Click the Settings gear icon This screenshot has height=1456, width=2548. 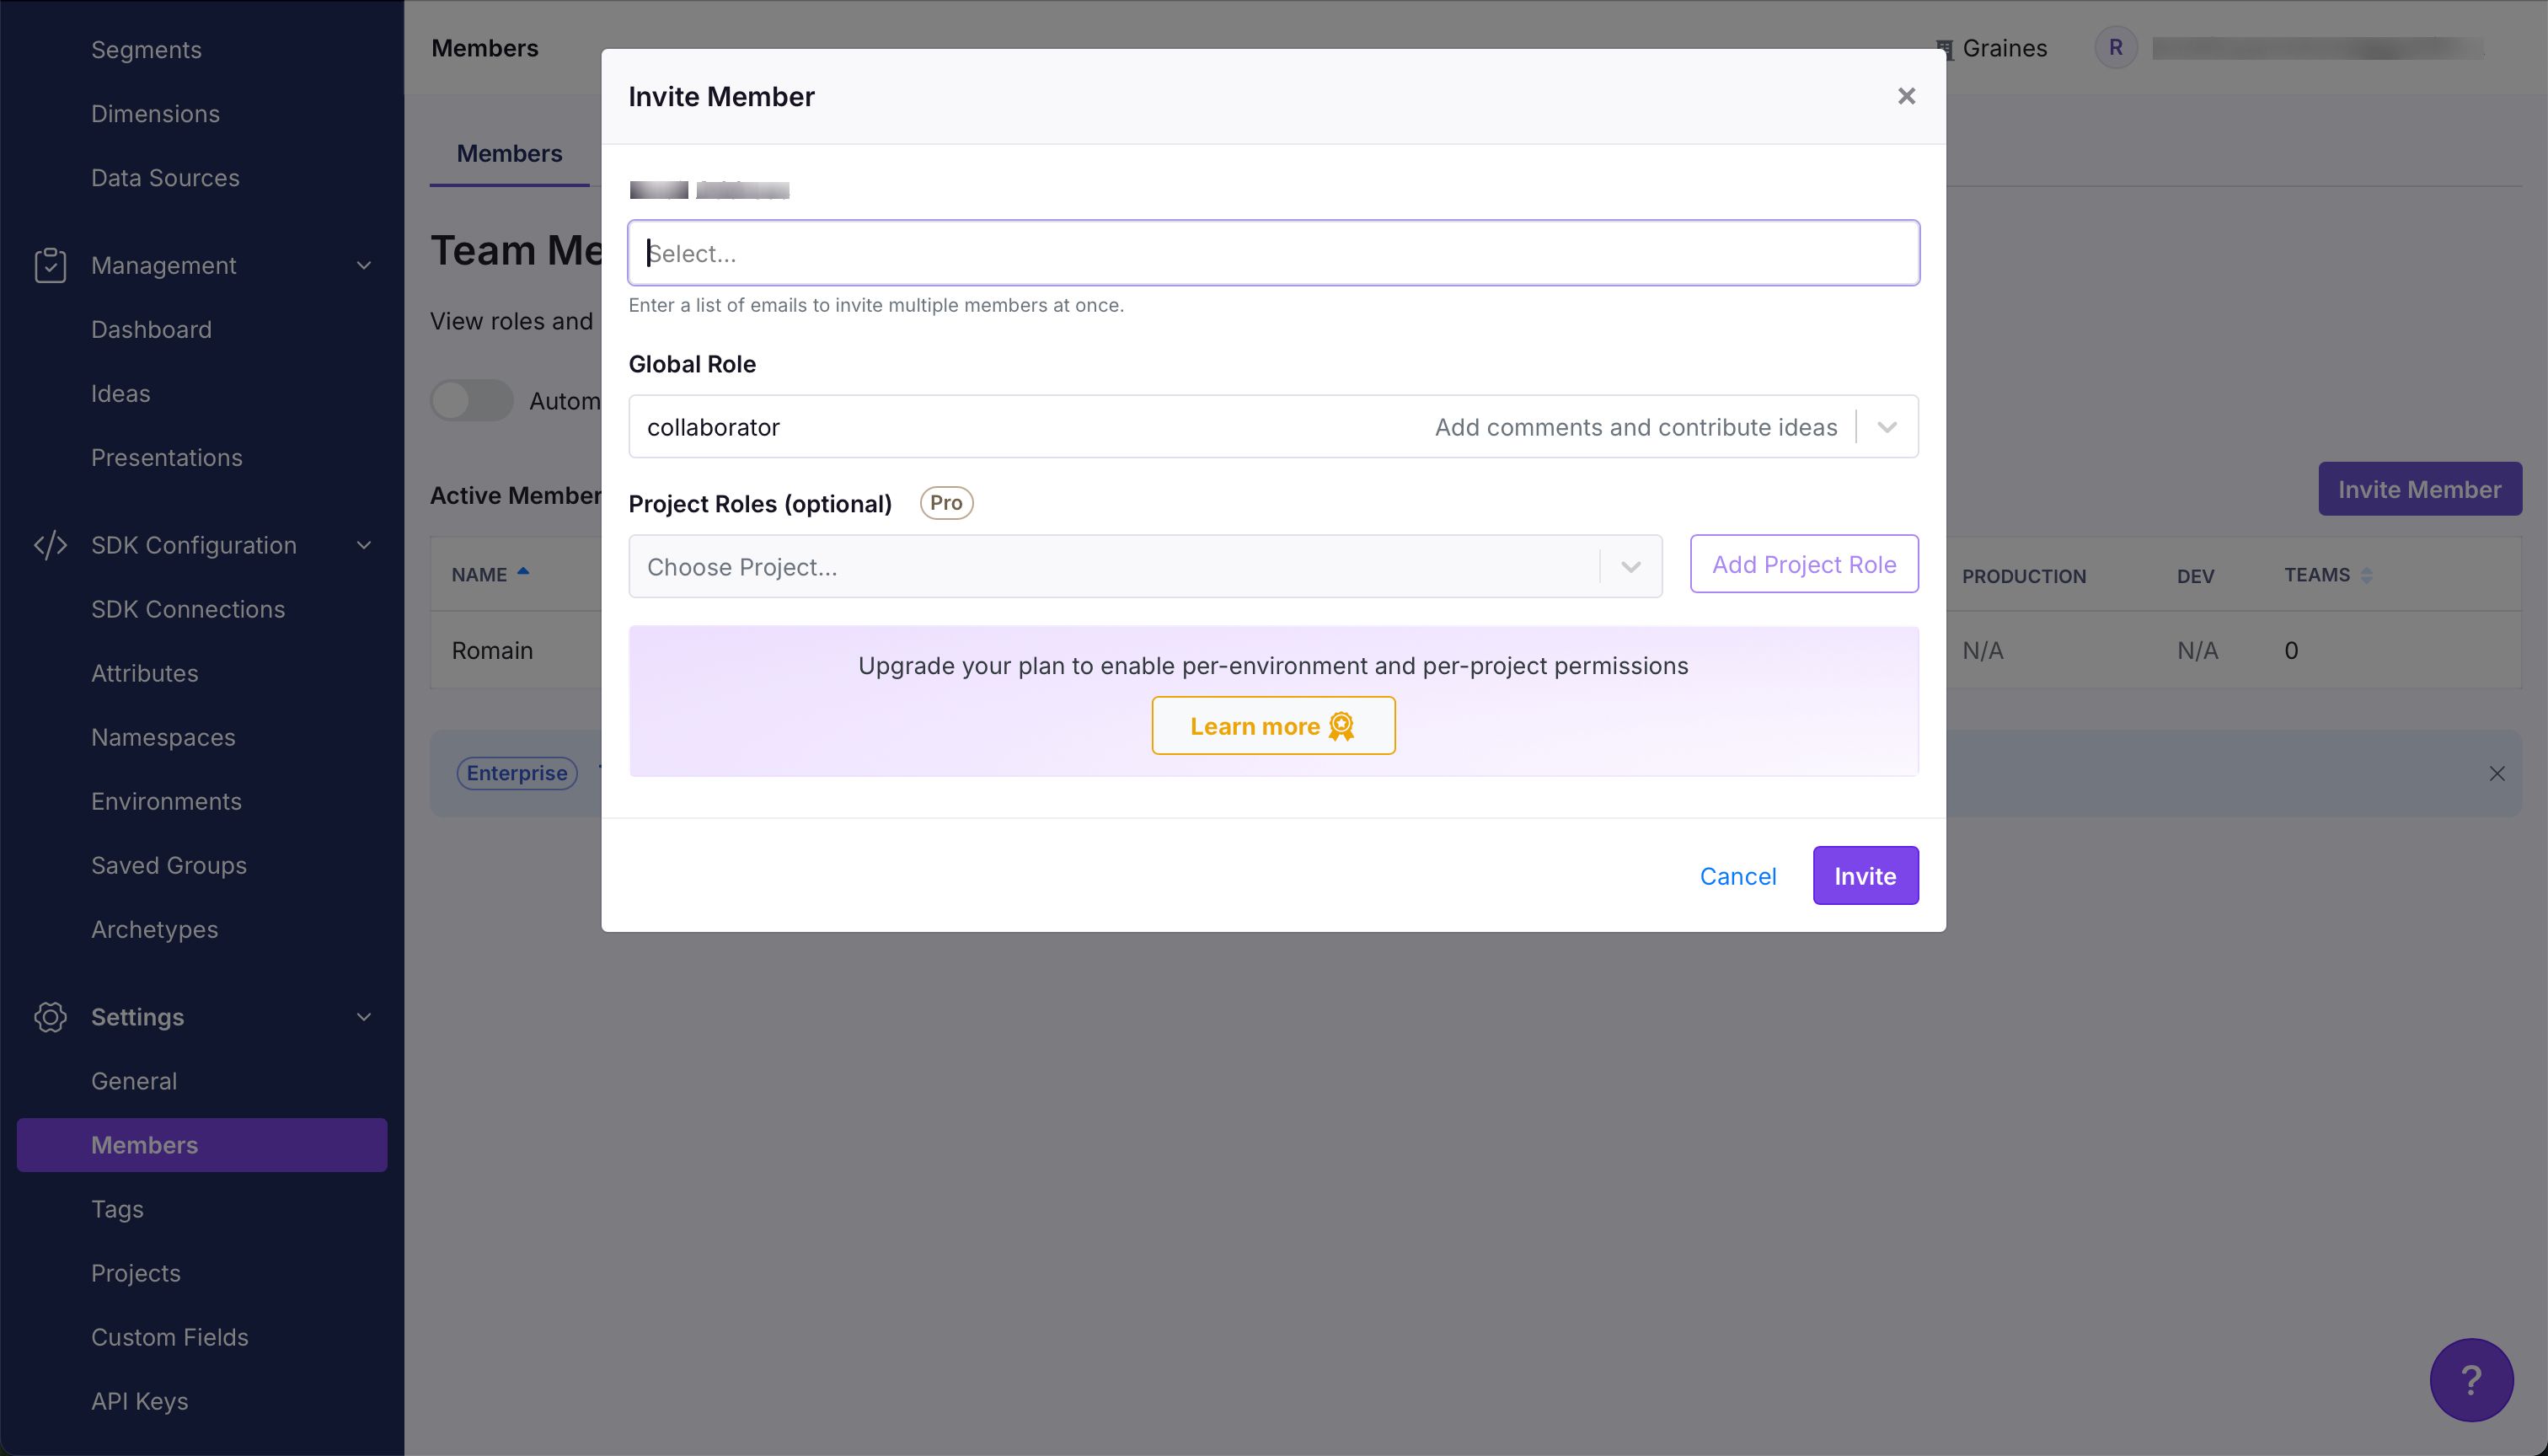pyautogui.click(x=50, y=1017)
